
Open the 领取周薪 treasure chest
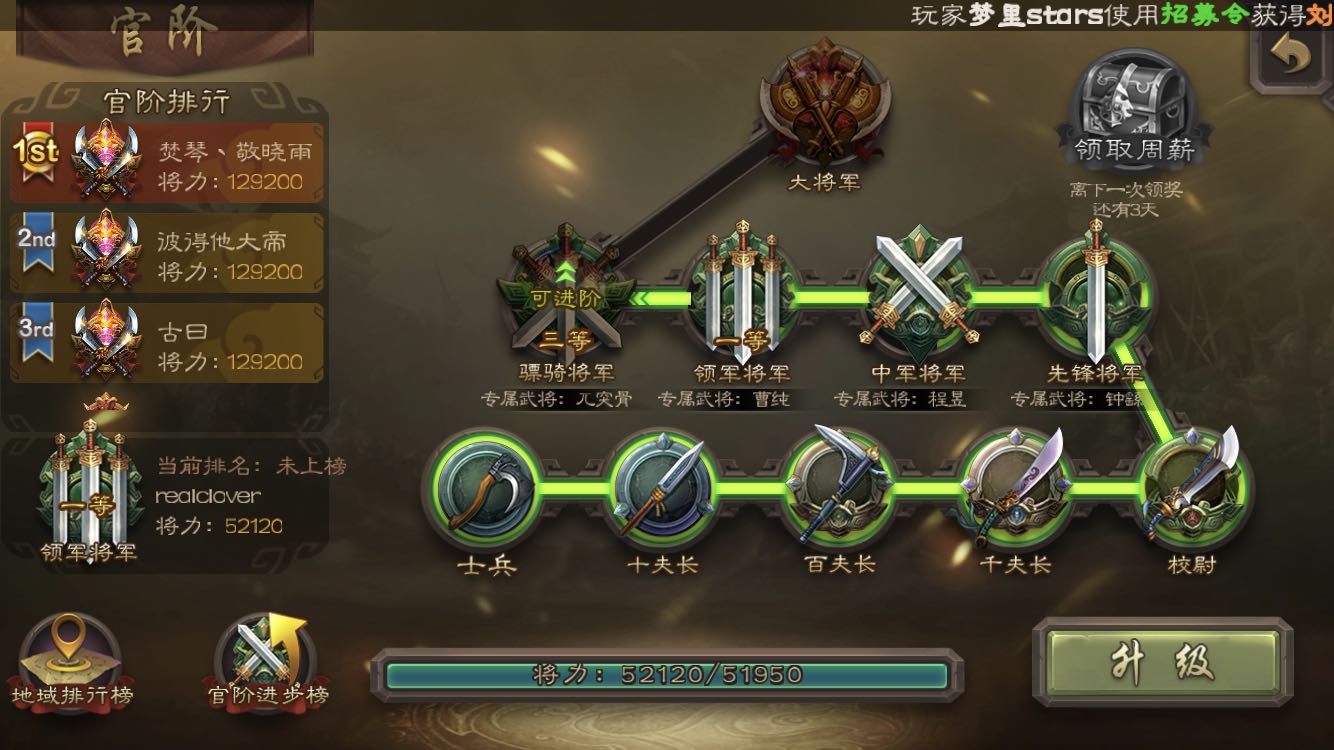pyautogui.click(x=1134, y=108)
